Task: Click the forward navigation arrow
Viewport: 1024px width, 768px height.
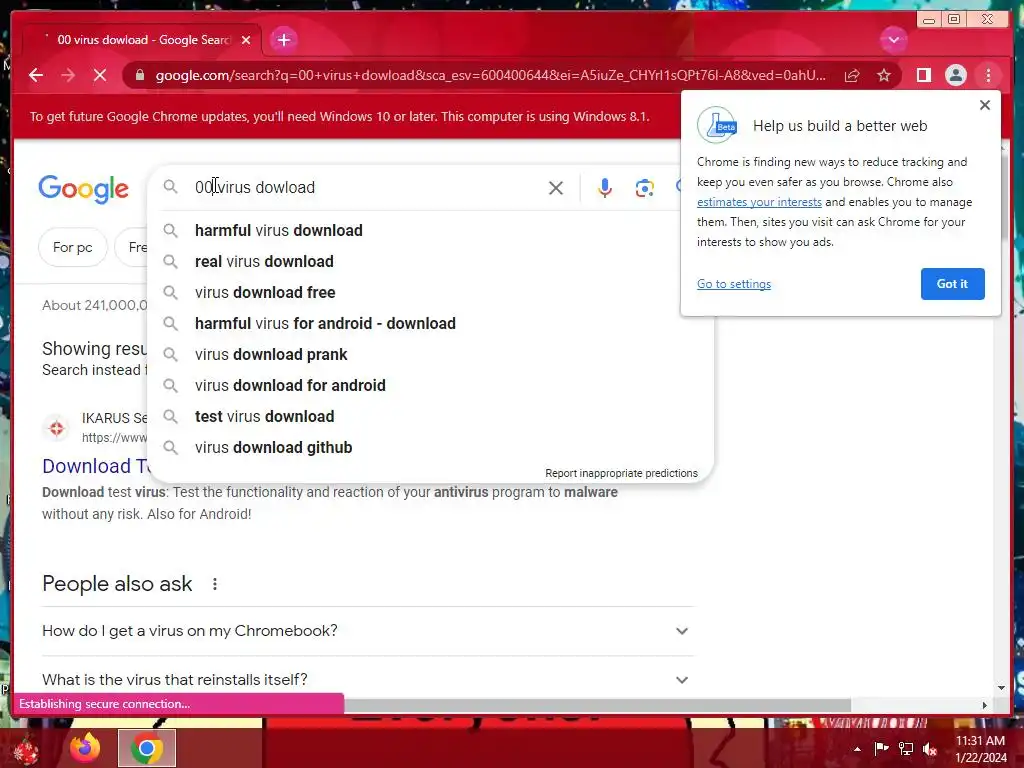Action: [68, 75]
